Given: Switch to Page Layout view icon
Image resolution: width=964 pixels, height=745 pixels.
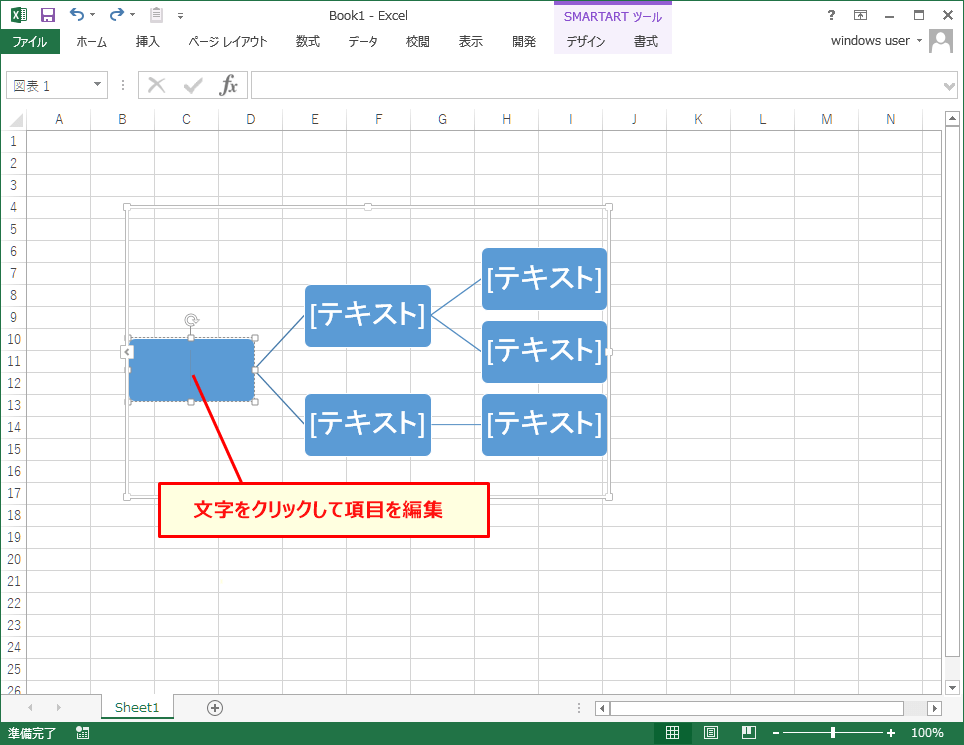Looking at the screenshot, I should (x=711, y=732).
